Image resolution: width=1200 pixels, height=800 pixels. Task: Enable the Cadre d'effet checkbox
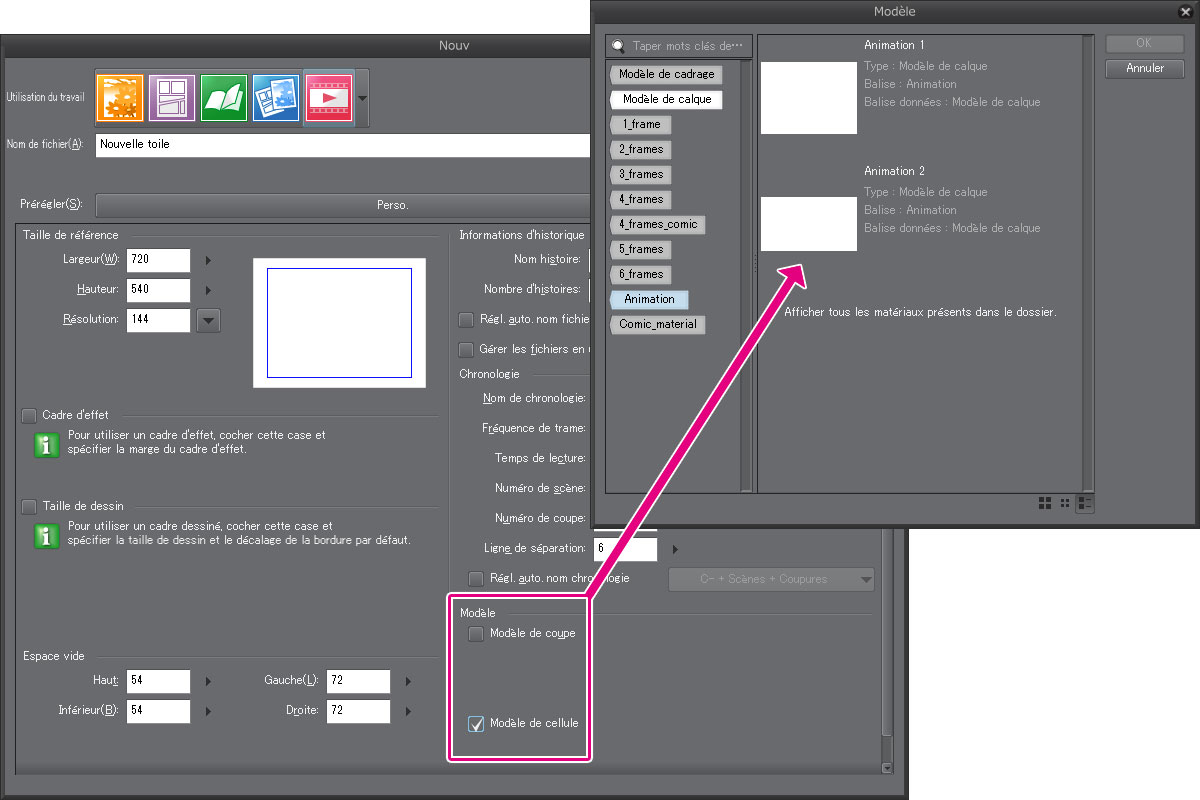29,415
